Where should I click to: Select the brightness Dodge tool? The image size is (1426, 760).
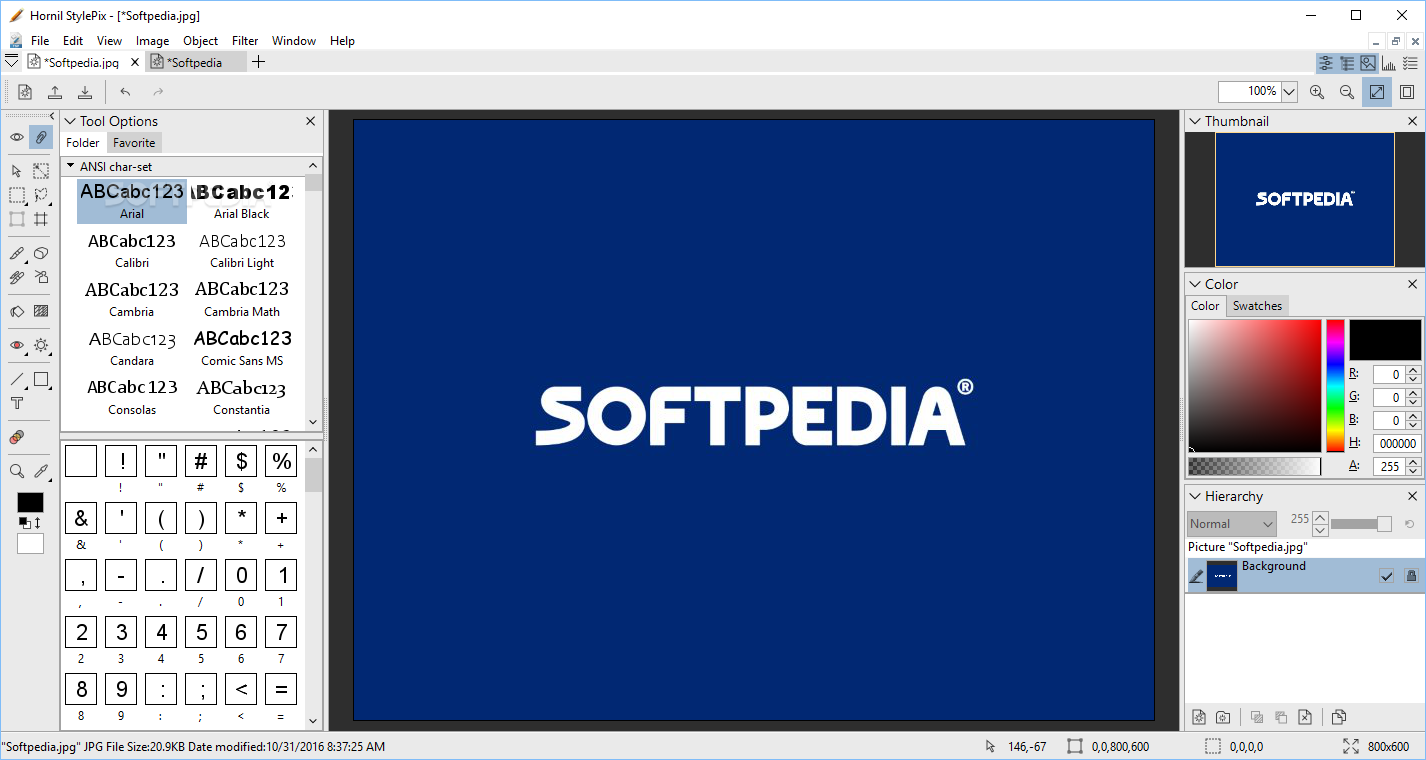pyautogui.click(x=41, y=345)
